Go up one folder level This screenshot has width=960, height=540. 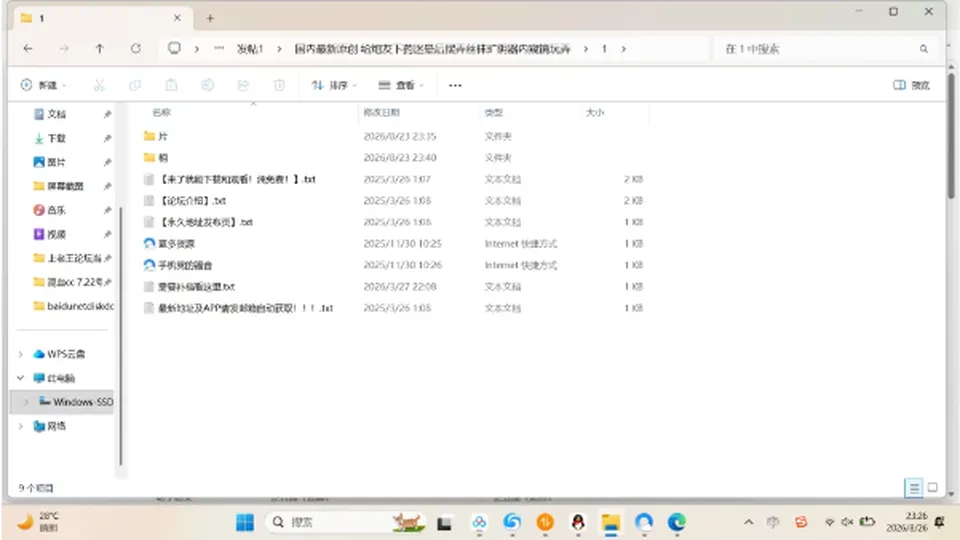[99, 48]
